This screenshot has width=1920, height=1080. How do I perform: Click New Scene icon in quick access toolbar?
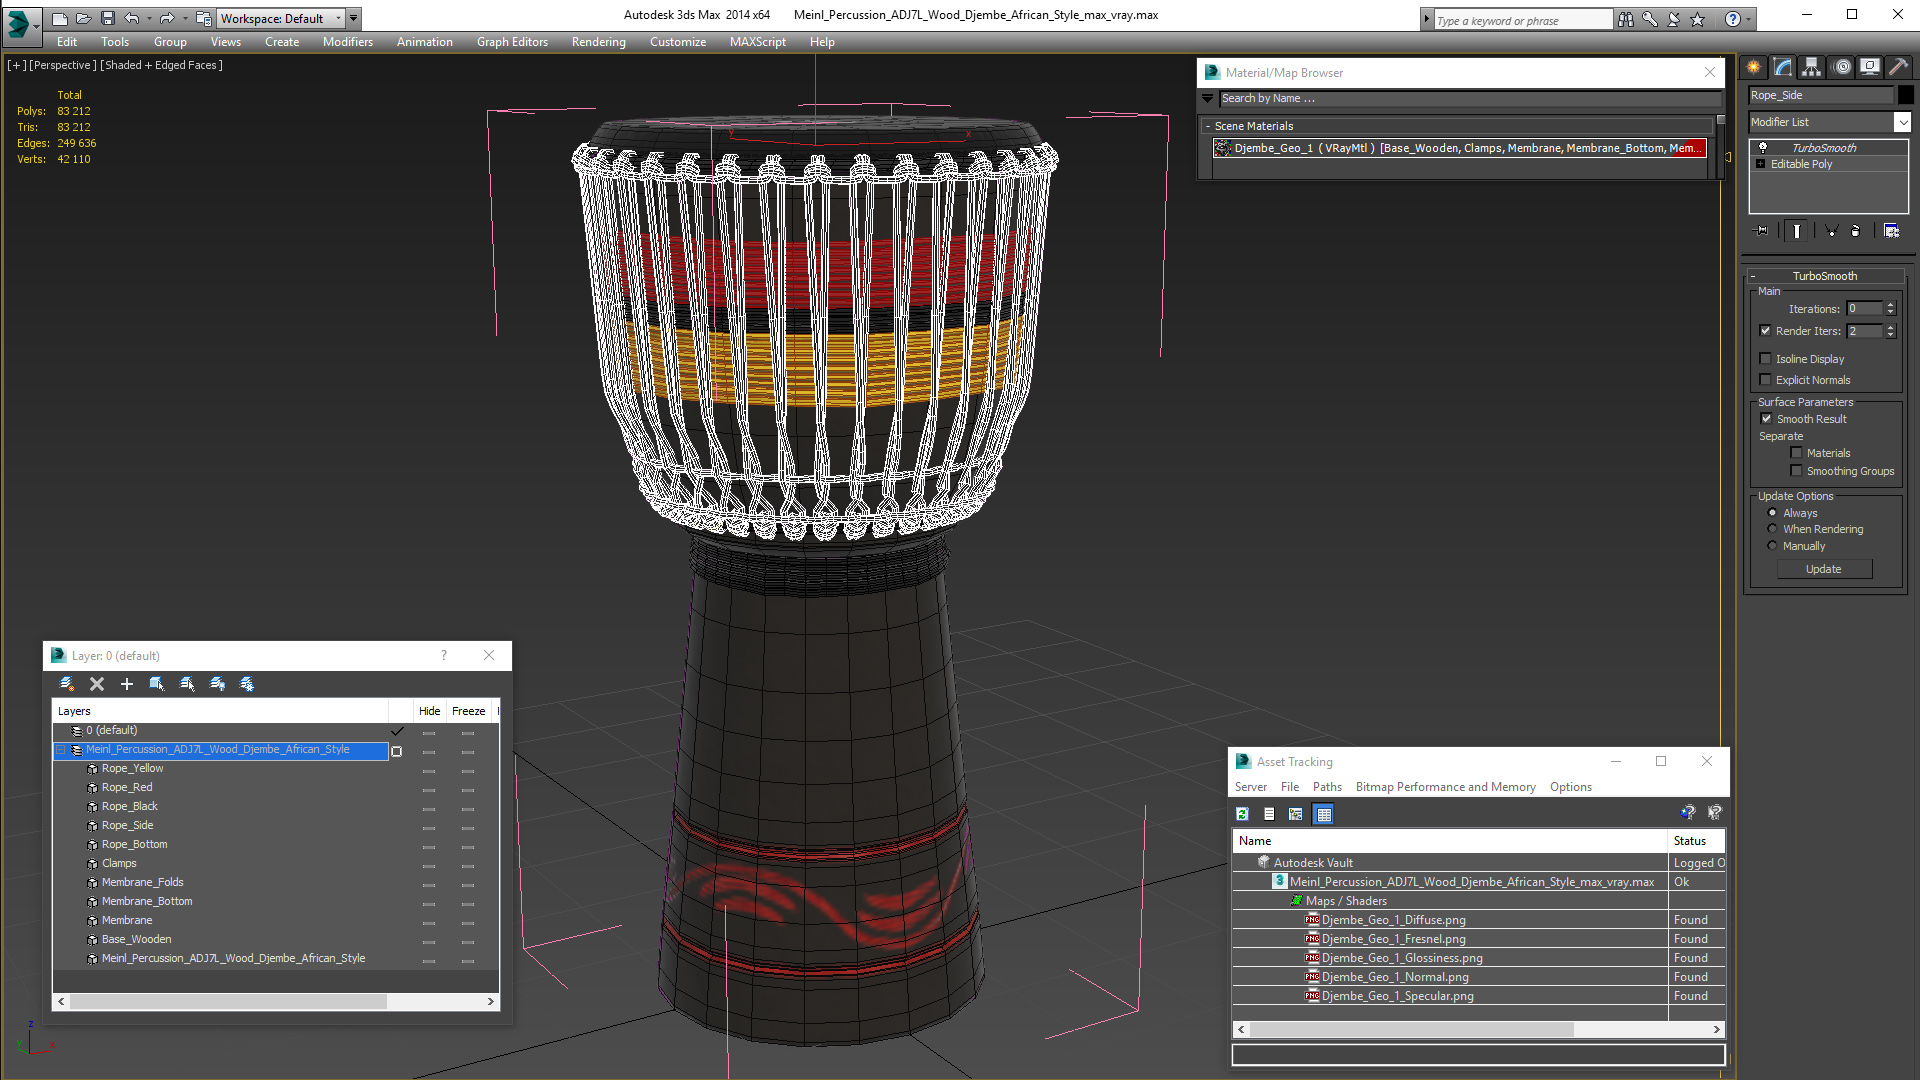pos(60,18)
